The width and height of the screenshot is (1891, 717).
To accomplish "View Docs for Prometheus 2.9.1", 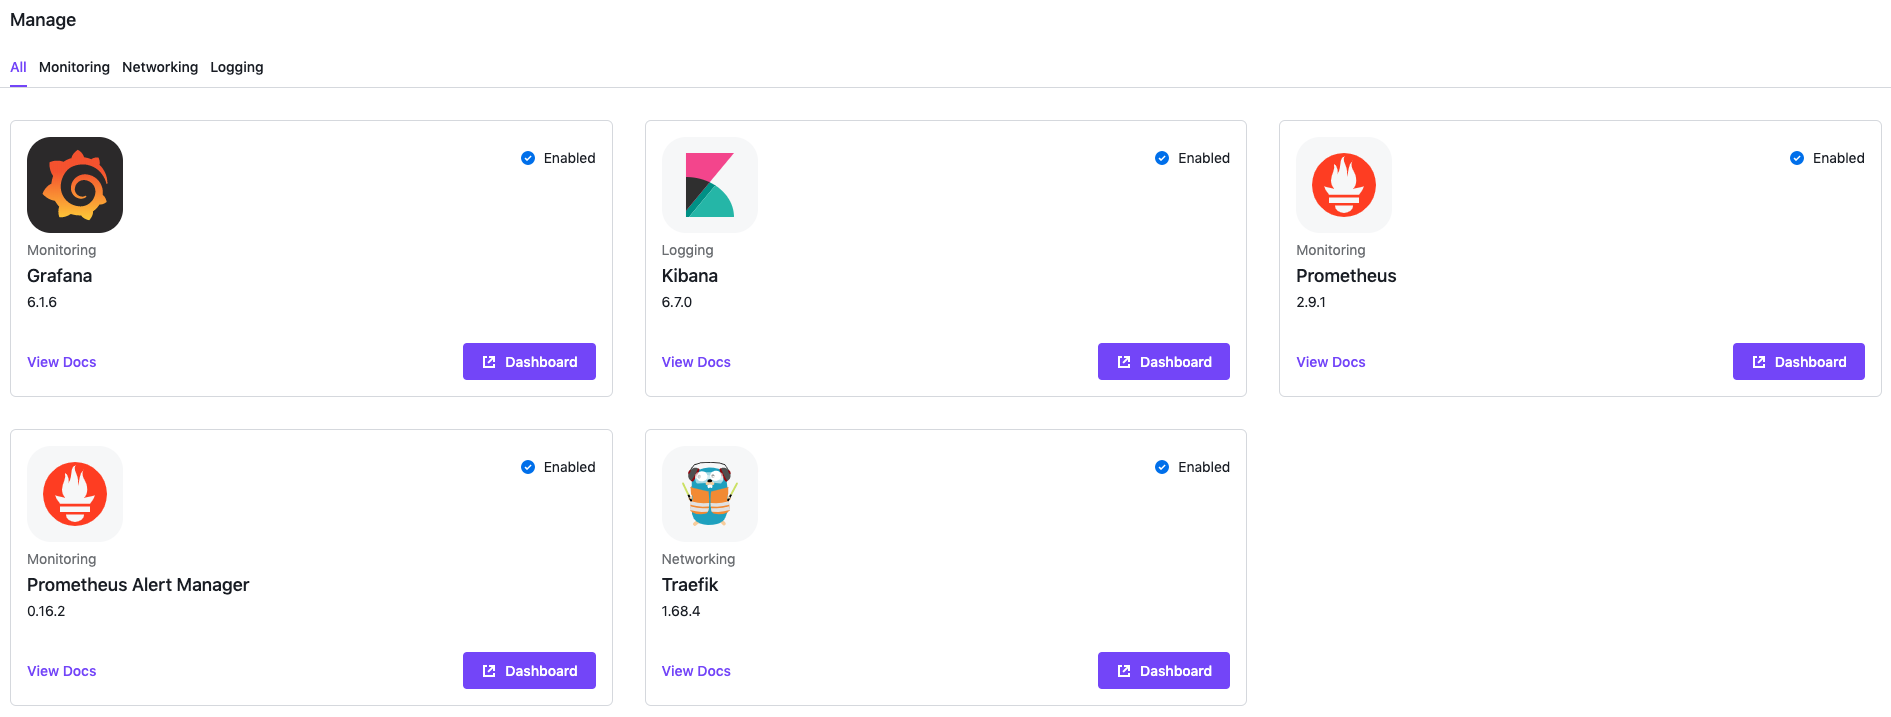I will point(1331,362).
